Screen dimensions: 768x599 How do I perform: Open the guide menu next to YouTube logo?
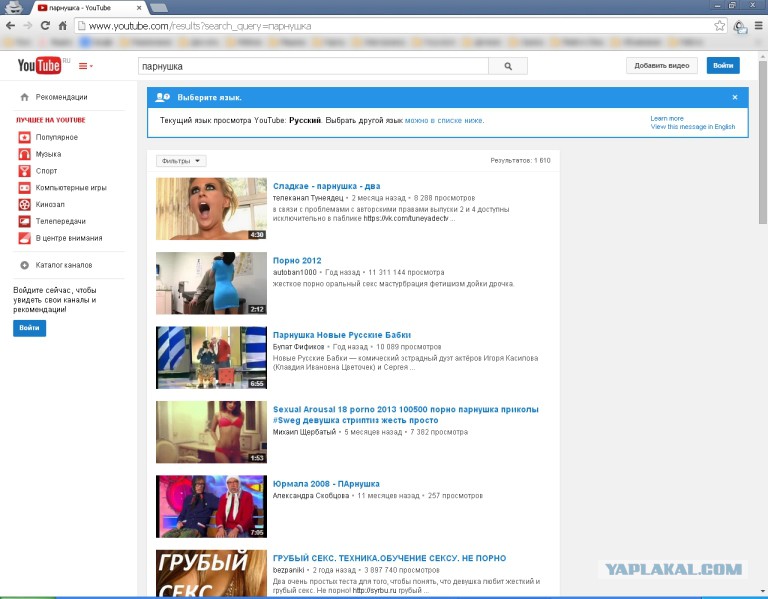(85, 66)
